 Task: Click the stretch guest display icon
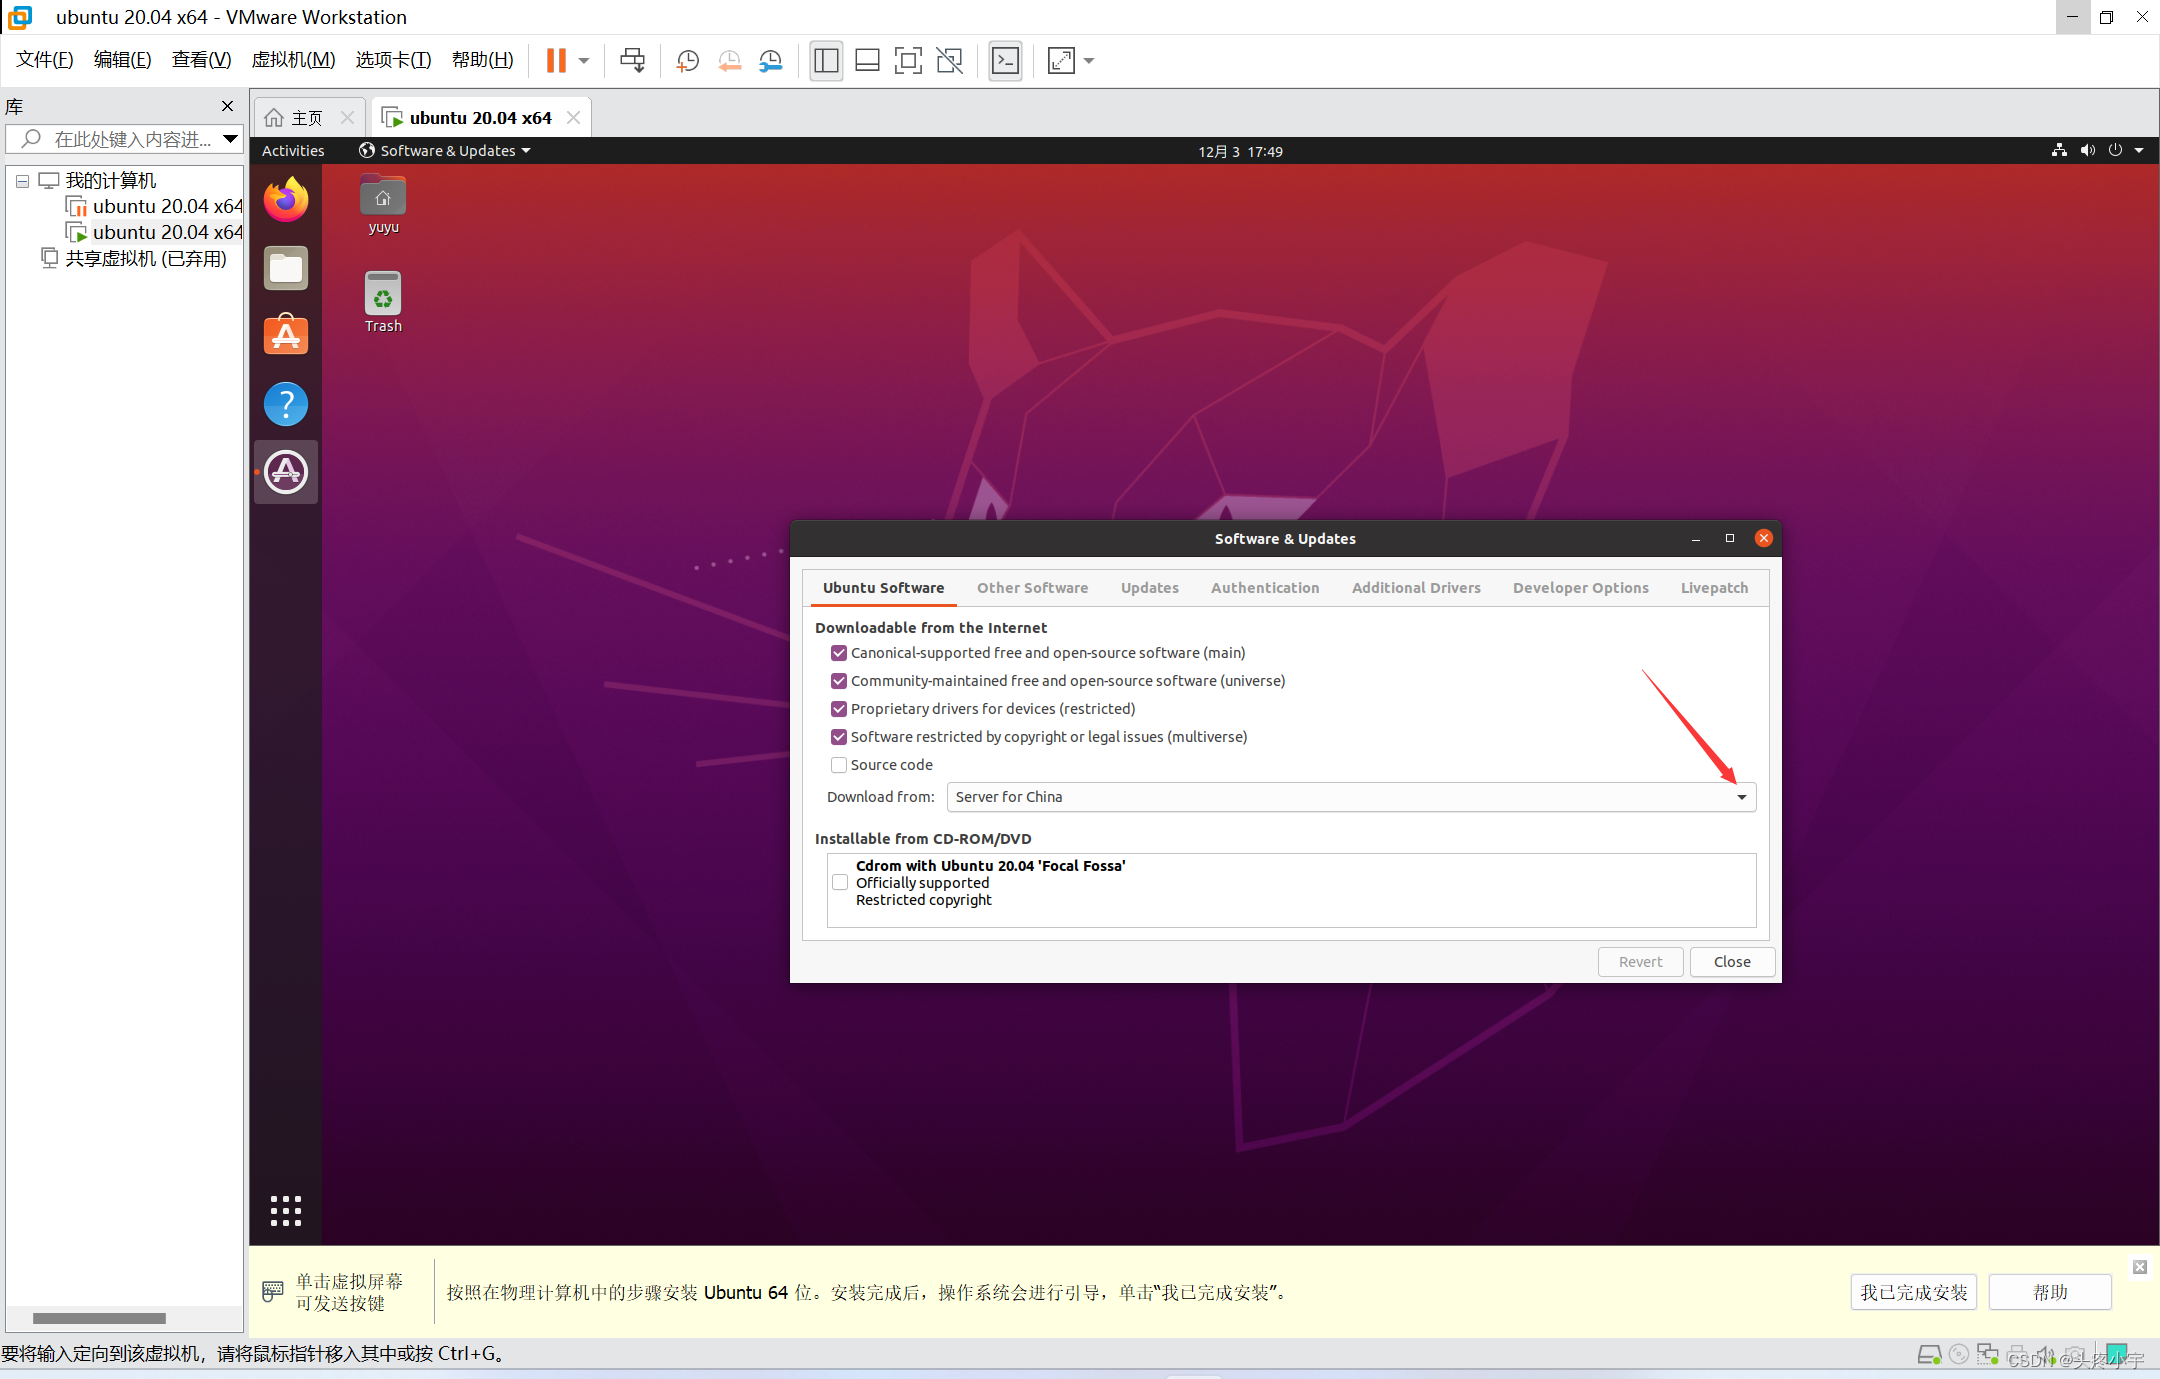[x=1061, y=61]
